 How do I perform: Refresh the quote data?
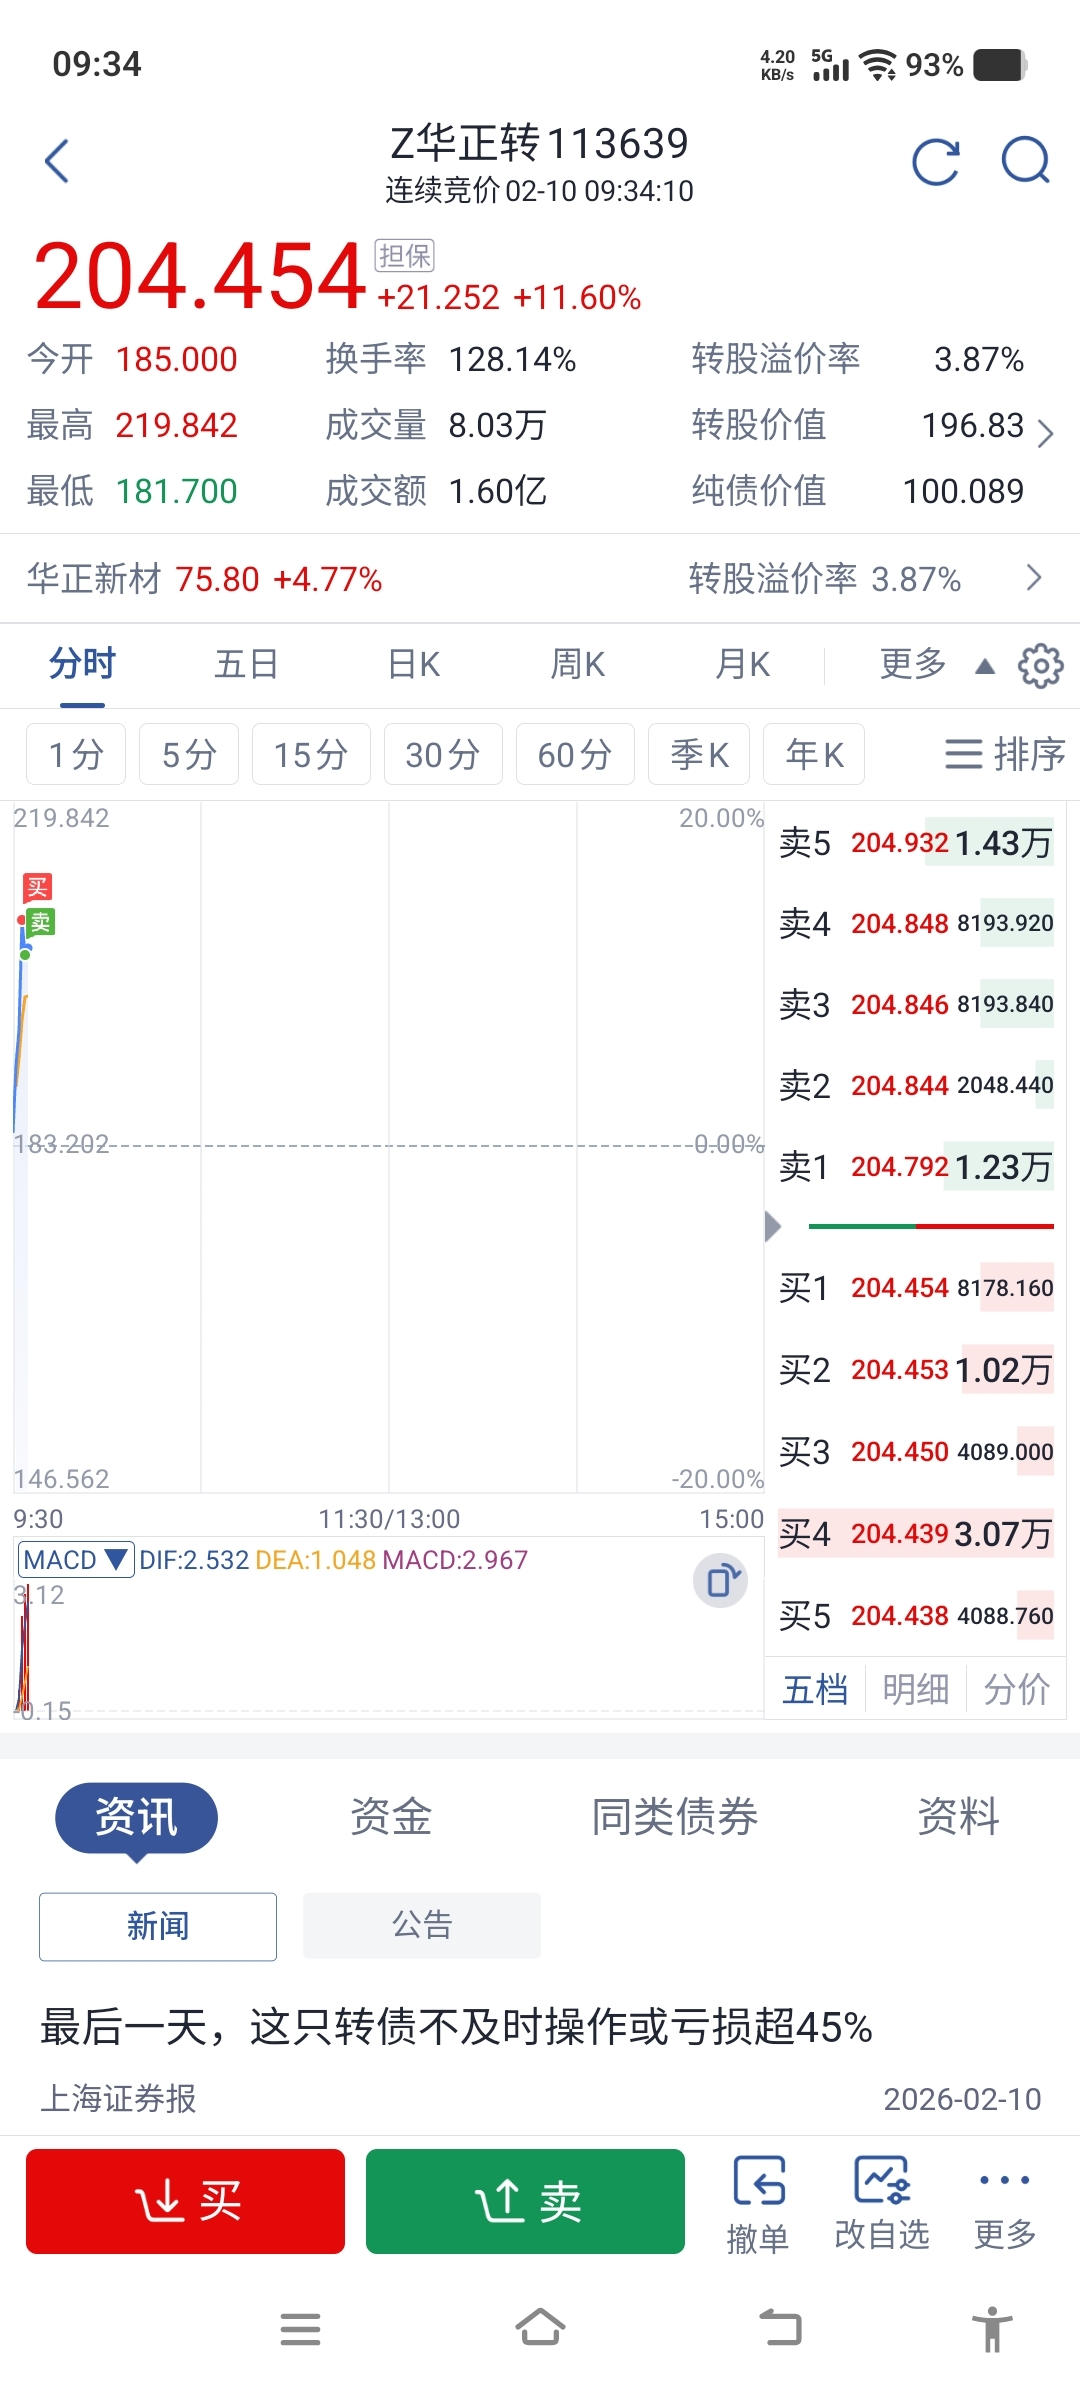(x=936, y=162)
